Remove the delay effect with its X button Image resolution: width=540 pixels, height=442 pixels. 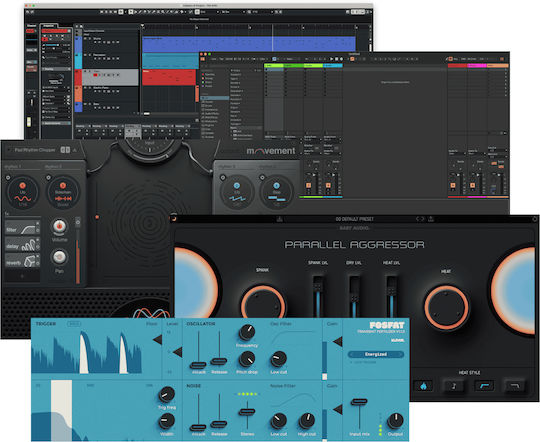pos(38,240)
